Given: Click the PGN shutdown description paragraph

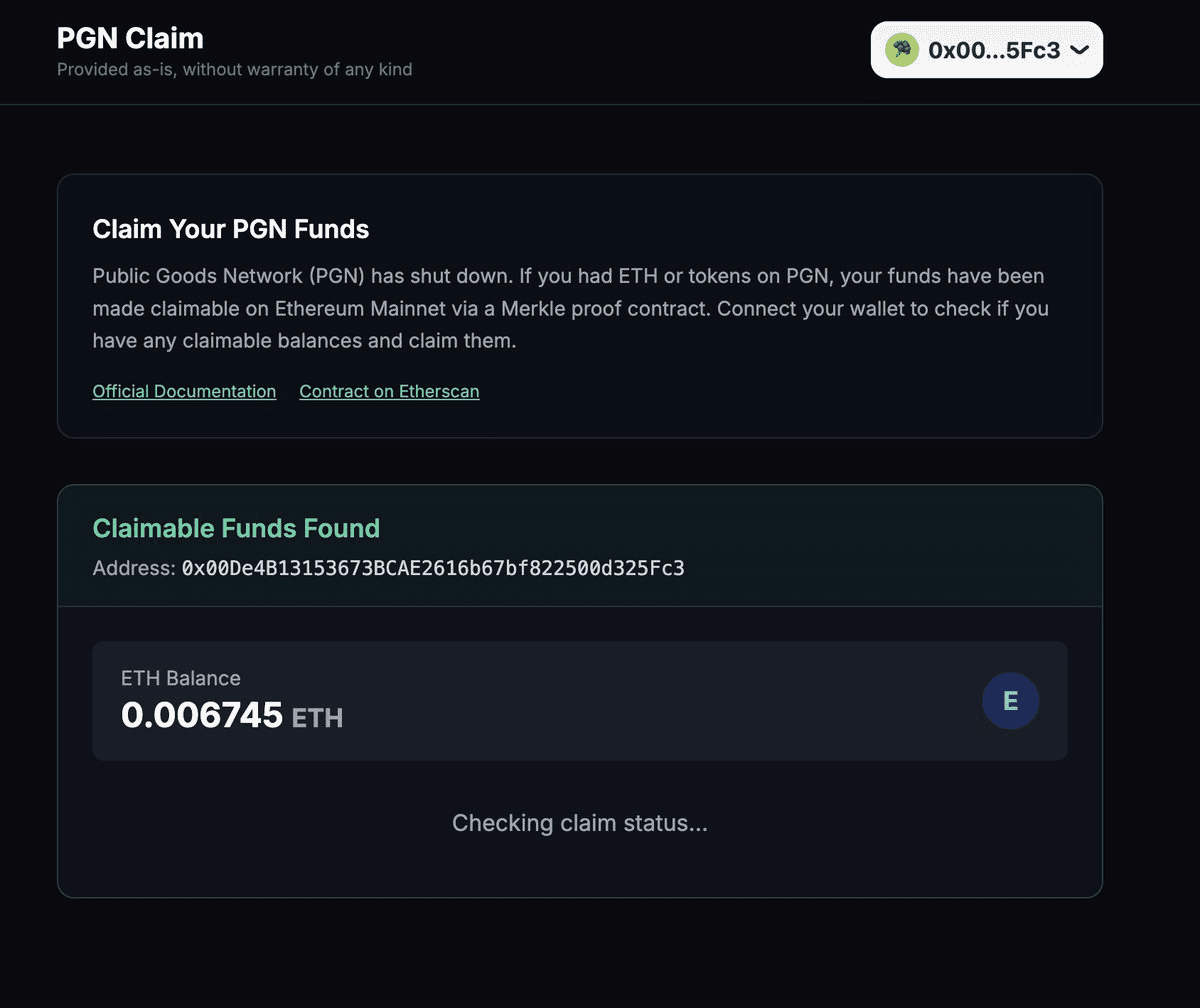Looking at the screenshot, I should click(570, 308).
